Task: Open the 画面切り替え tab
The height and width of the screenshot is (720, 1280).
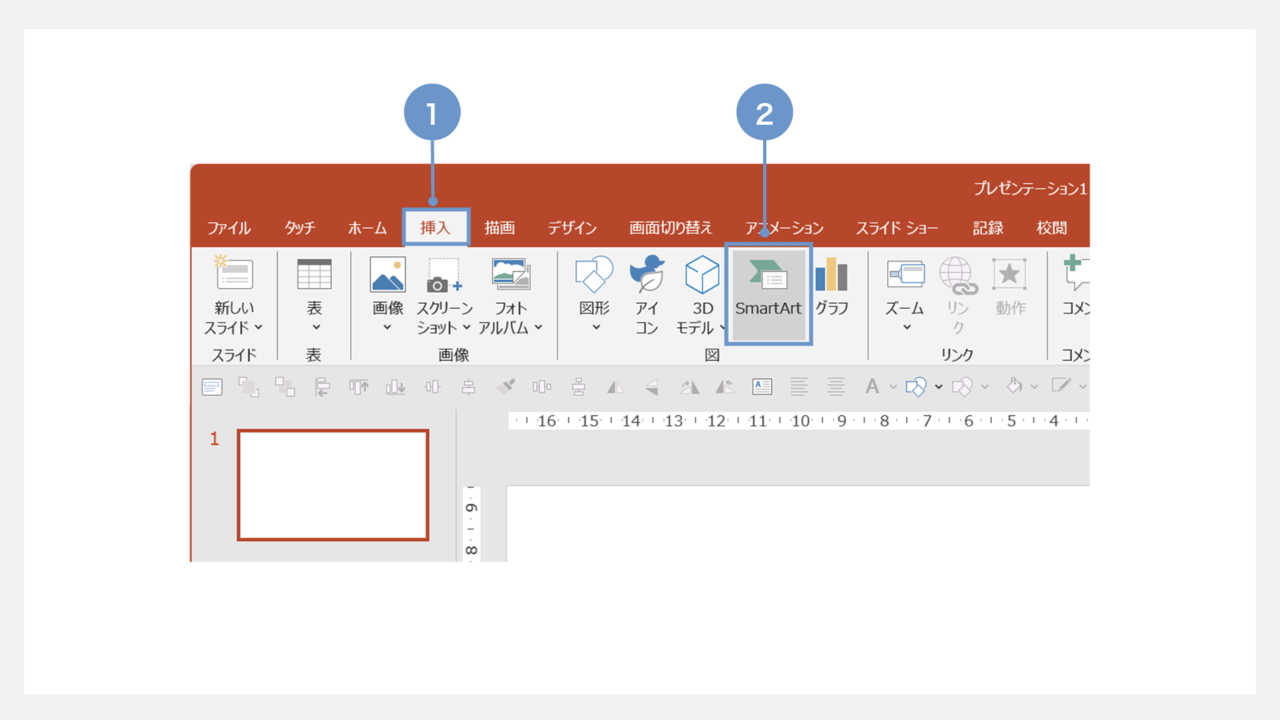Action: click(671, 228)
